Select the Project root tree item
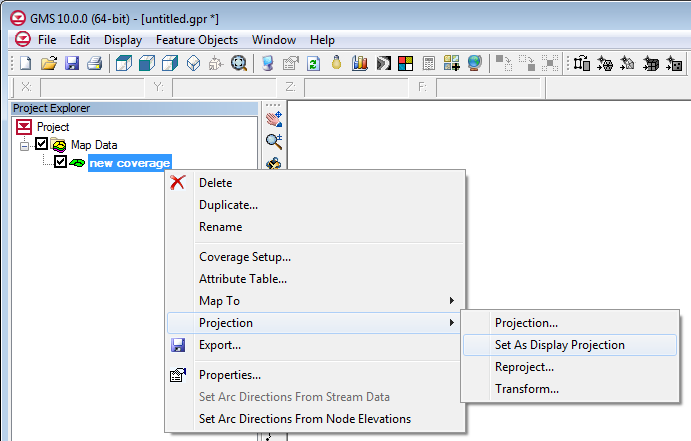Viewport: 691px width, 441px height. (x=53, y=127)
